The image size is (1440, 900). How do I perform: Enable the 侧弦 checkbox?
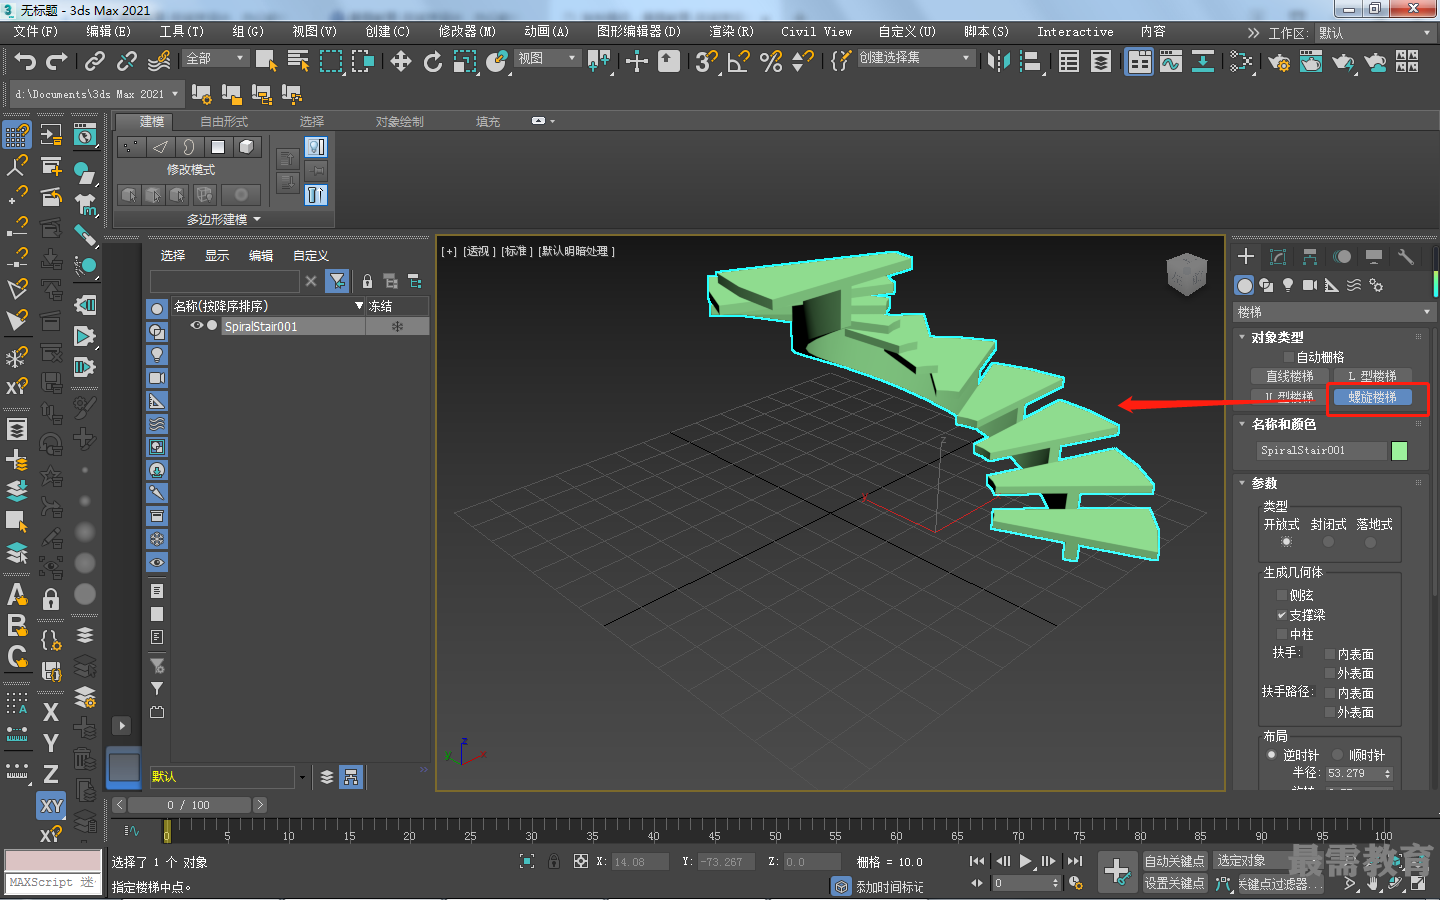tap(1282, 595)
